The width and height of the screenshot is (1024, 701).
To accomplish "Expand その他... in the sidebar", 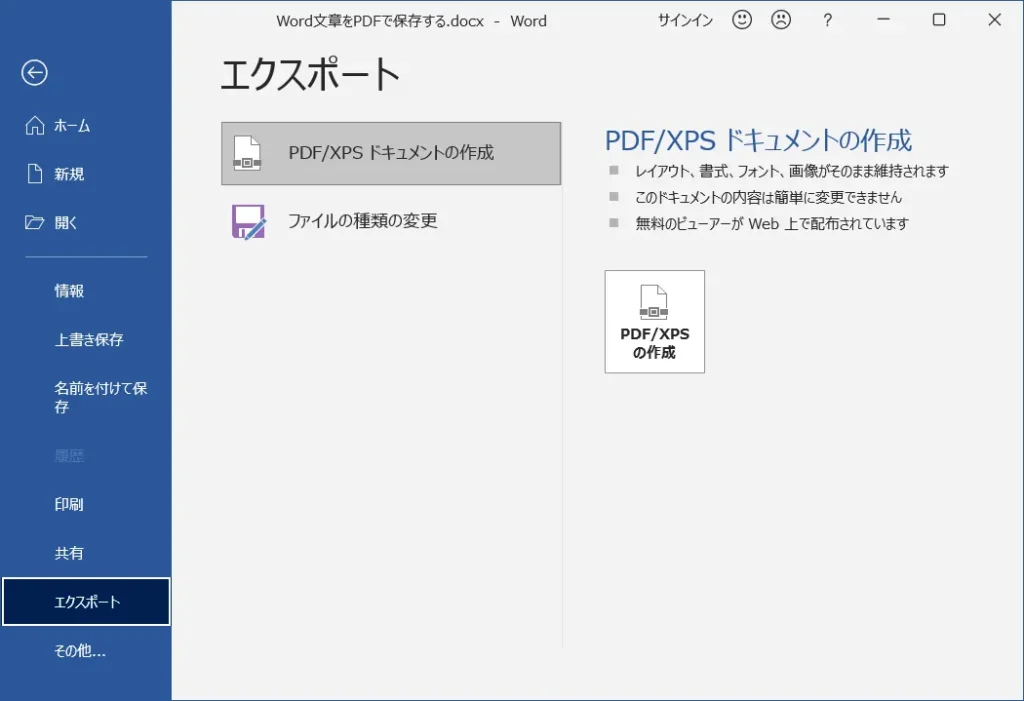I will pyautogui.click(x=80, y=651).
